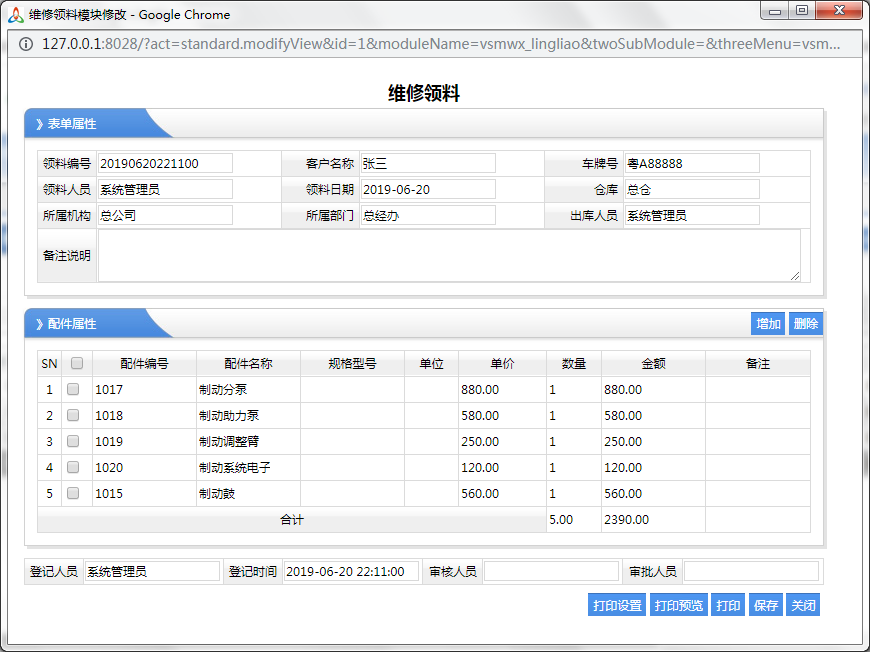Check the box for part 1017
Screen dimensions: 870x652
(x=73, y=389)
